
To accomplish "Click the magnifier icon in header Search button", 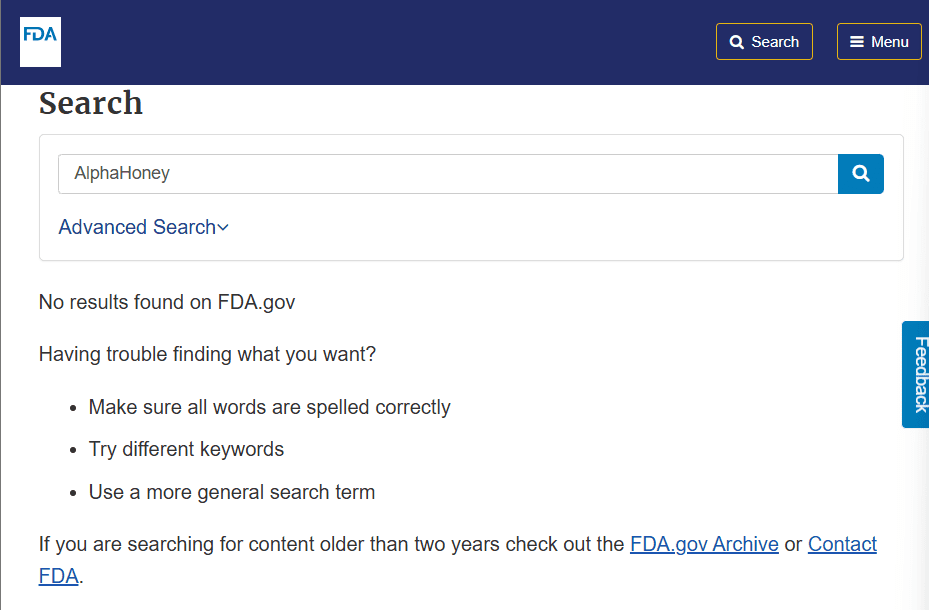I will pyautogui.click(x=736, y=42).
